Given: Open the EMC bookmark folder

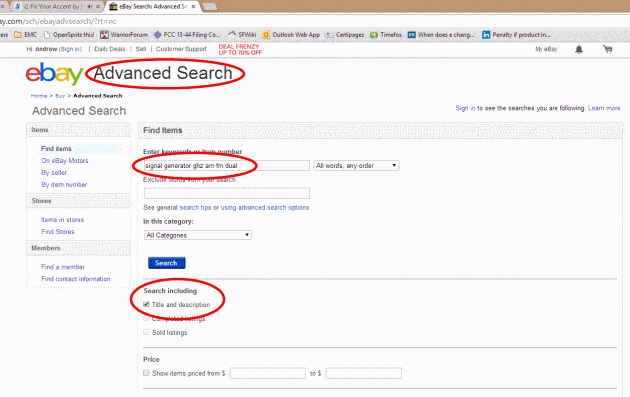Looking at the screenshot, I should 25,35.
